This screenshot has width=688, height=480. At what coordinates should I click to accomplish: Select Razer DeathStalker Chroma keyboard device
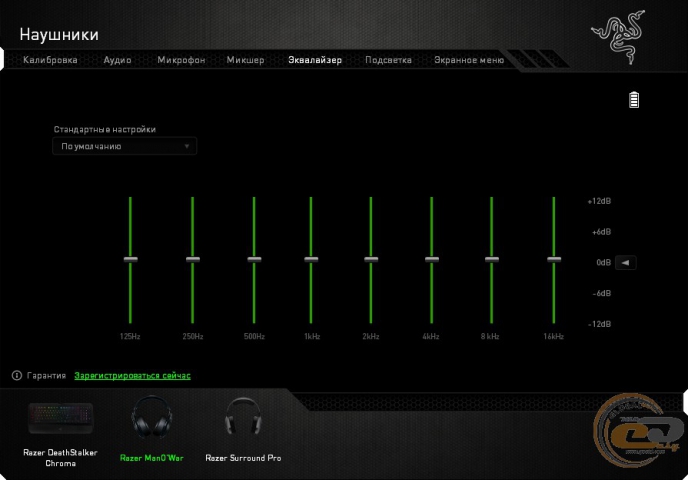point(61,434)
